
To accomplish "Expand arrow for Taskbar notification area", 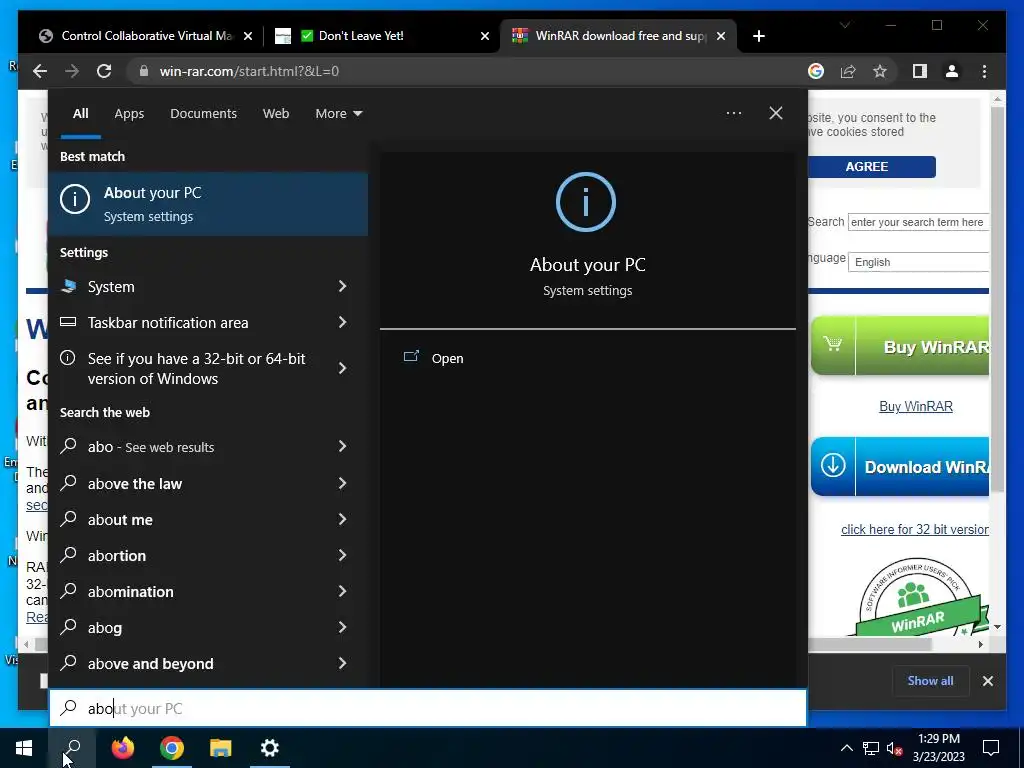I will 342,322.
